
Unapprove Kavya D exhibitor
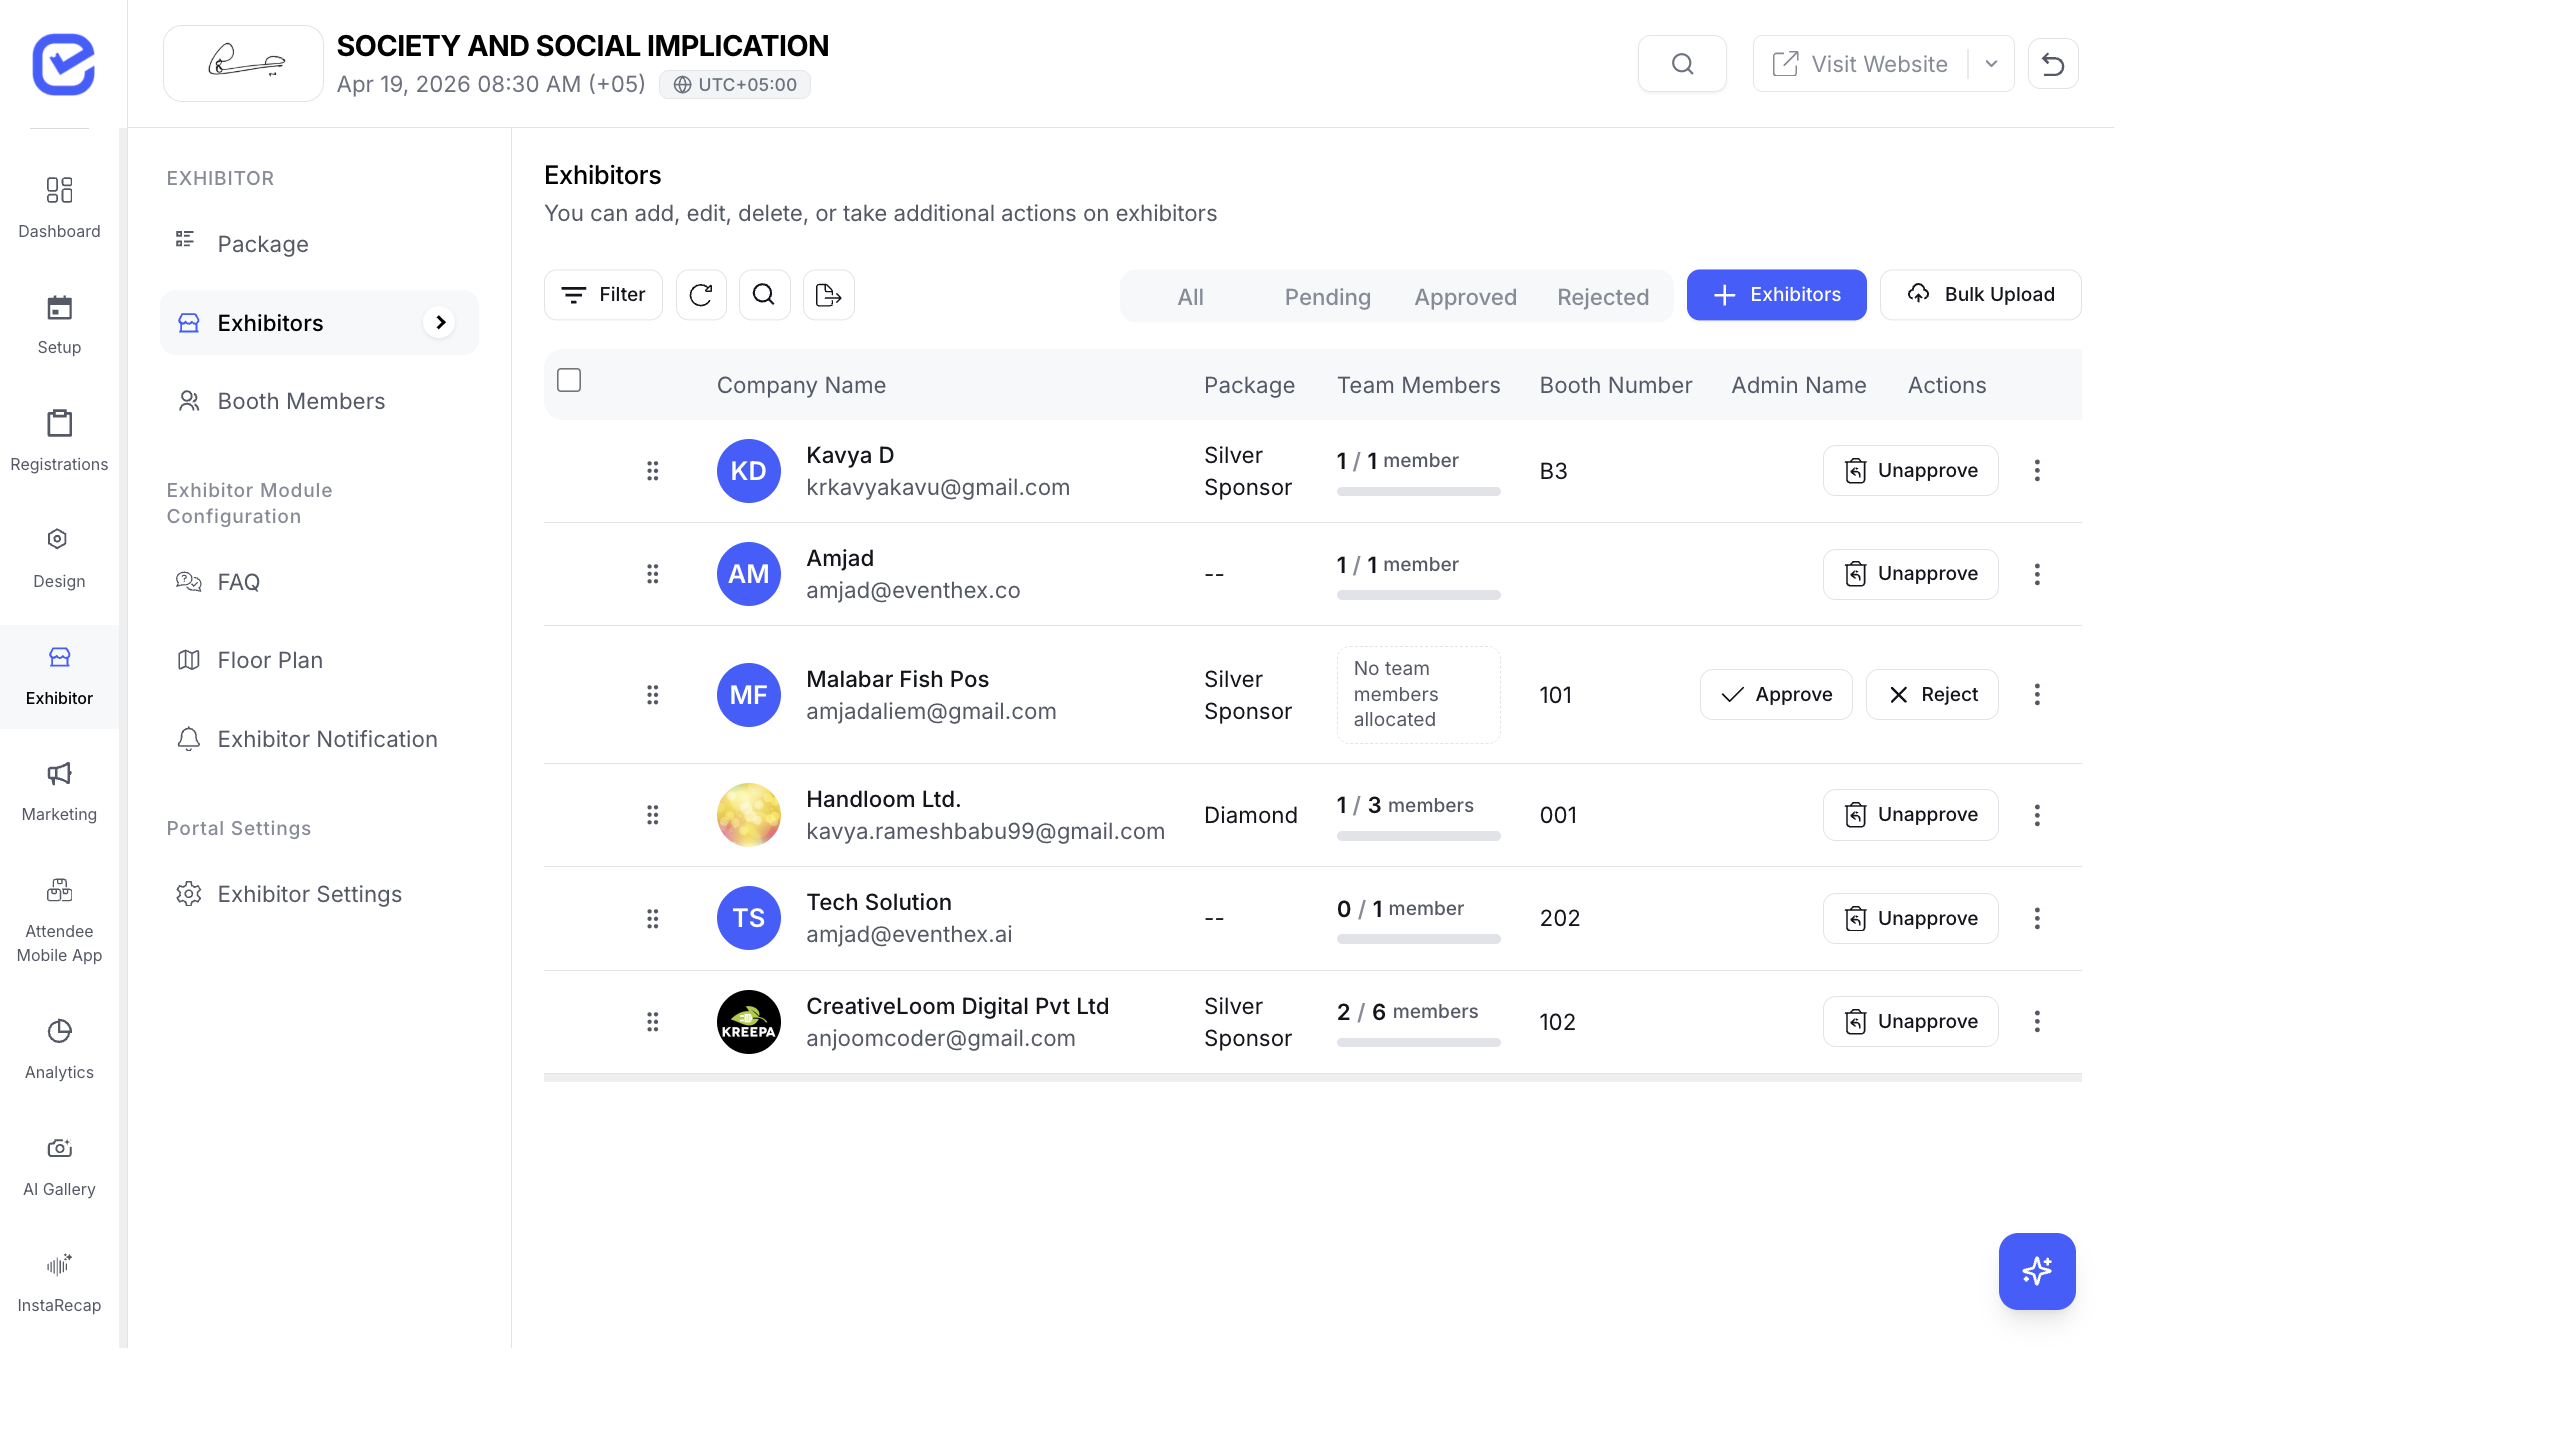1910,471
